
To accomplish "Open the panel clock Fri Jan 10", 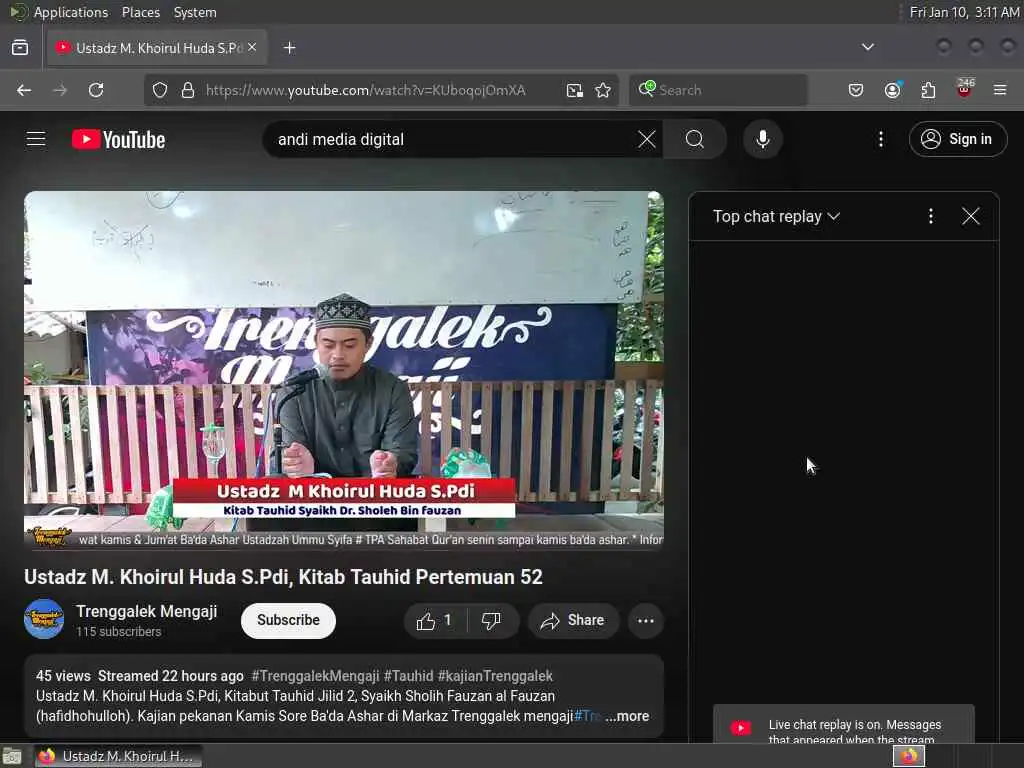I will (964, 12).
